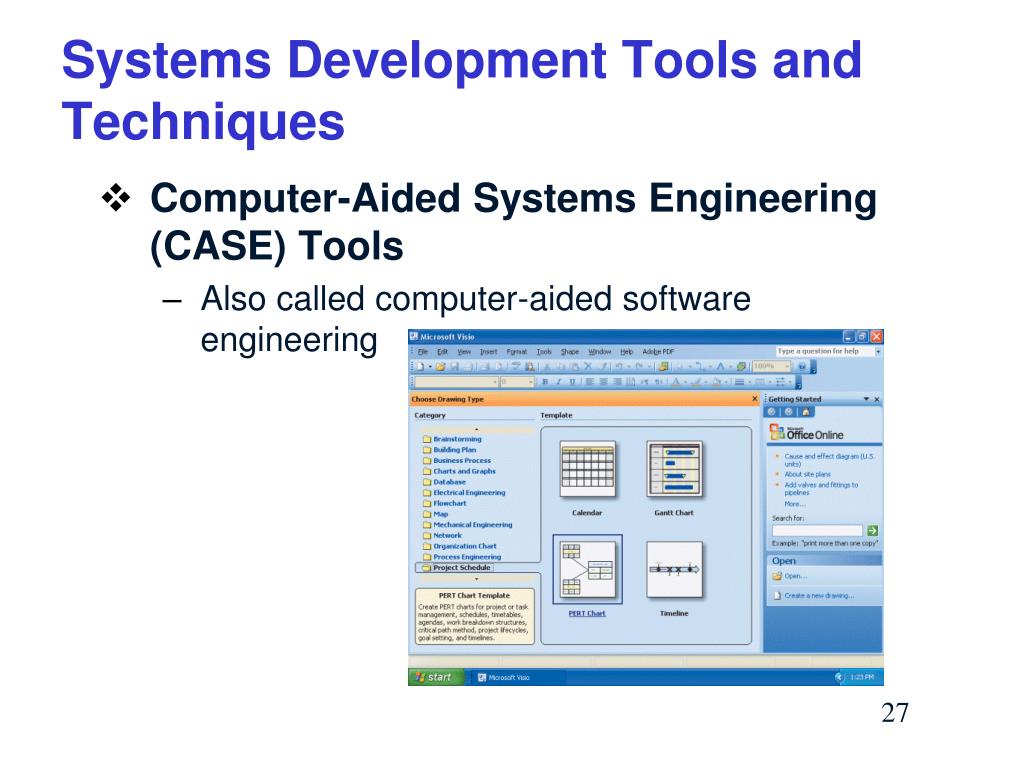
Task: Click the Text tool letter A icon
Action: pos(720,366)
